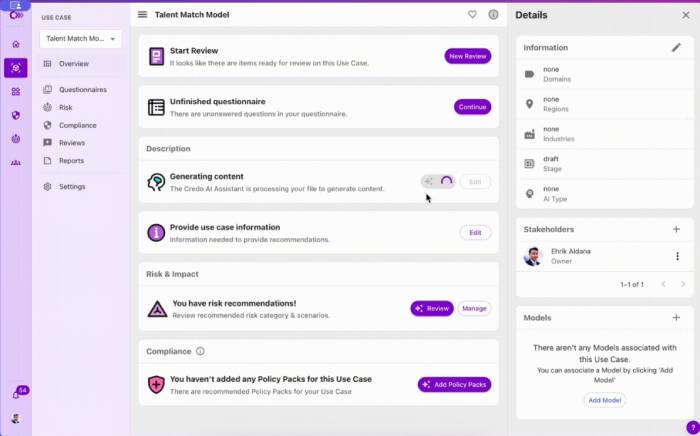Click the New Review button

(x=467, y=56)
